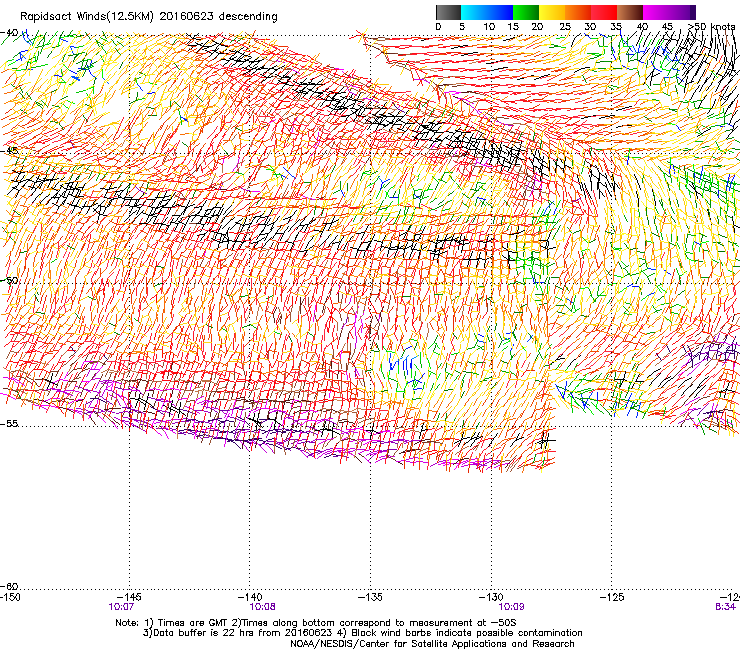Click the "-140" longitude label
Screen dimensions: 740x650
click(250, 597)
